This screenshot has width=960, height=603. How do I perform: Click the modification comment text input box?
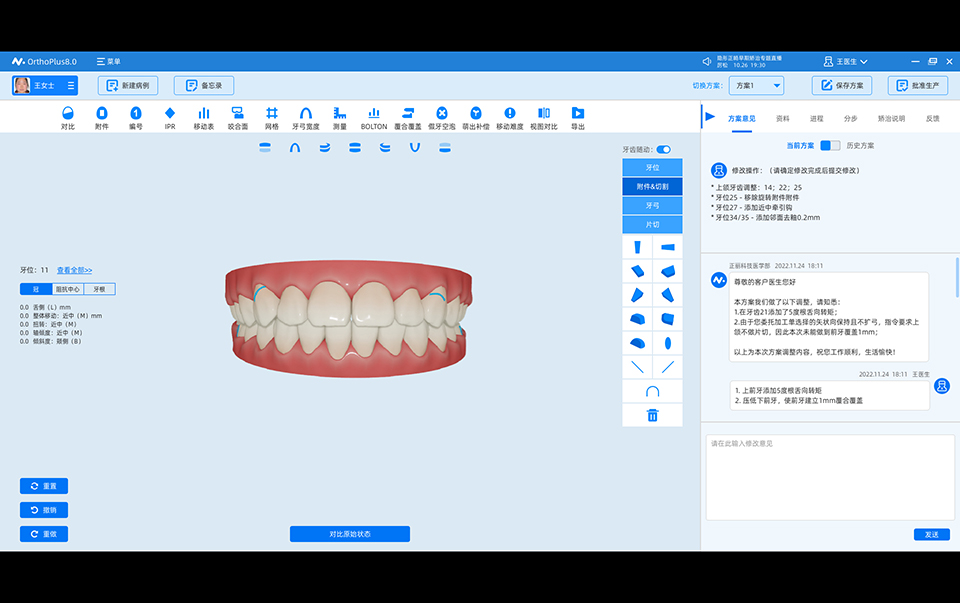[x=830, y=477]
